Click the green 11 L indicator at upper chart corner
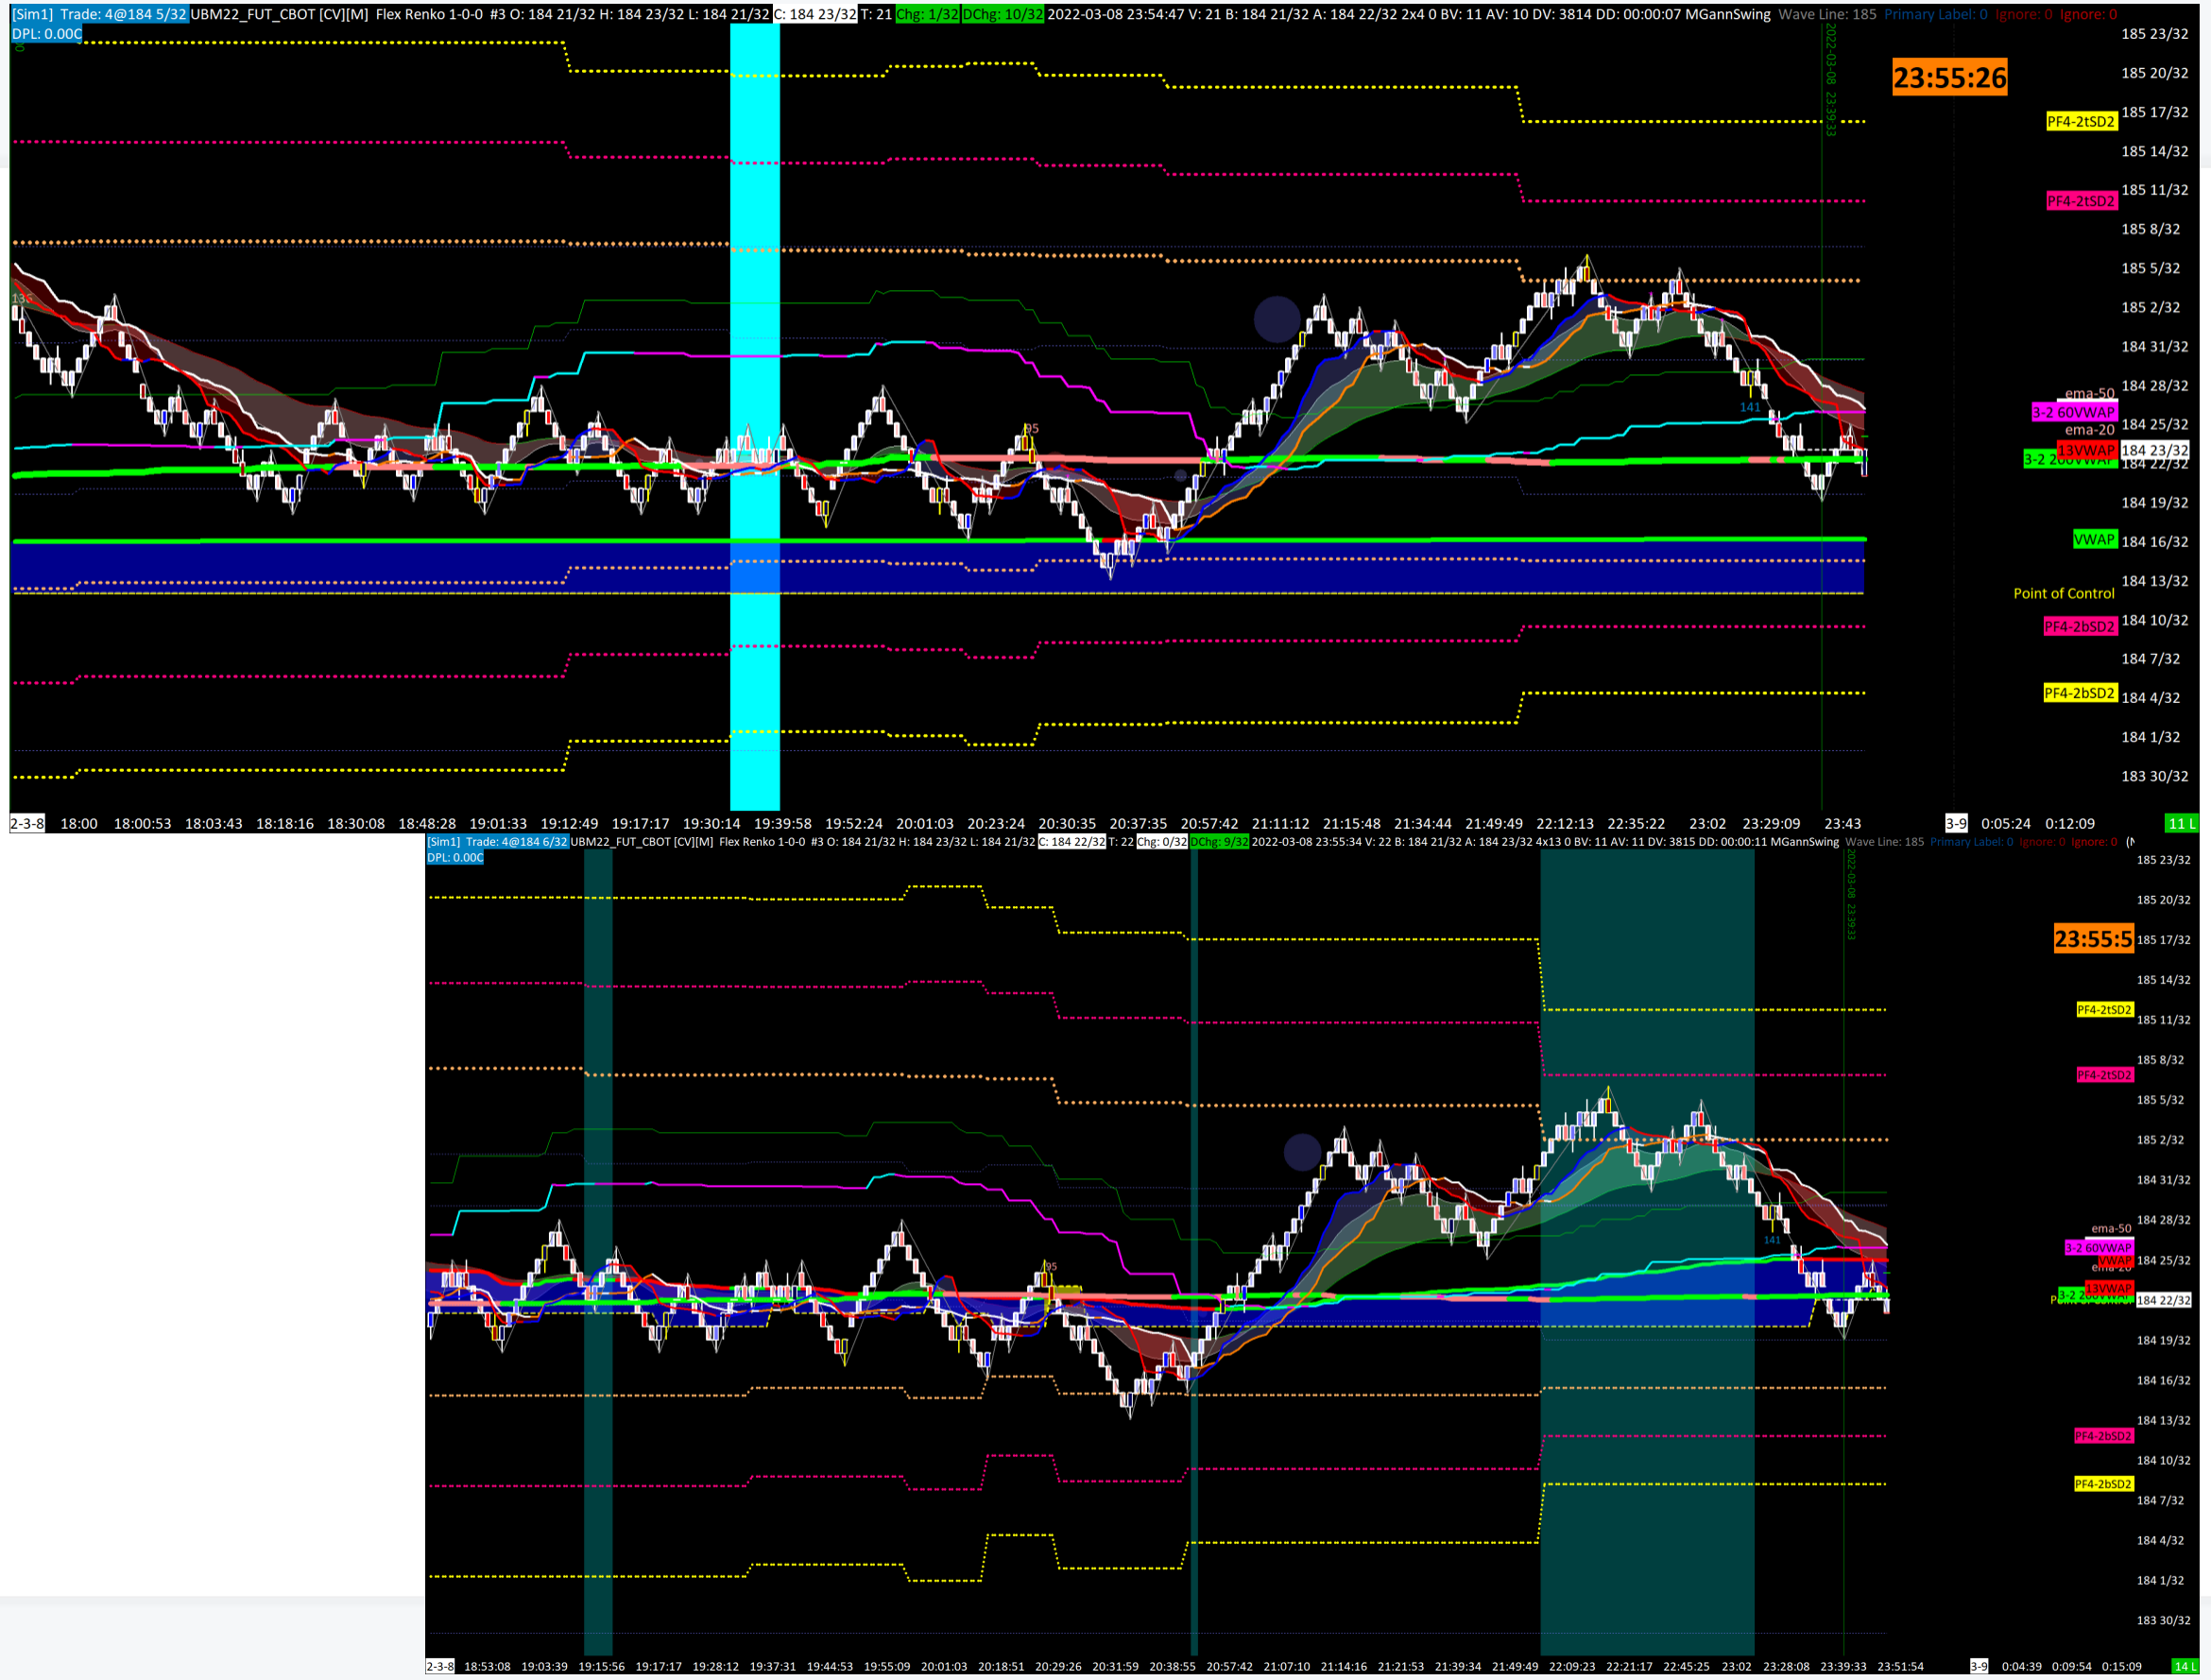The height and width of the screenshot is (1680, 2211). 2181,823
